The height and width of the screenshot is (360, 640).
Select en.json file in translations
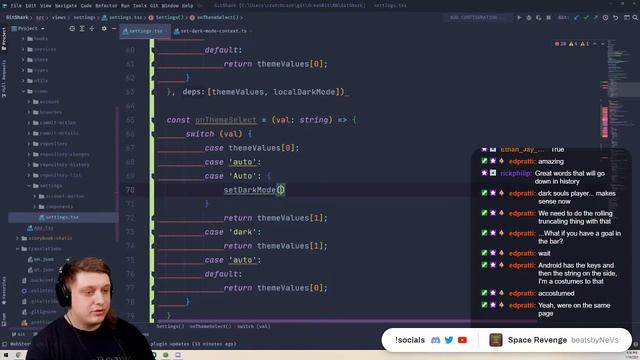(44, 260)
